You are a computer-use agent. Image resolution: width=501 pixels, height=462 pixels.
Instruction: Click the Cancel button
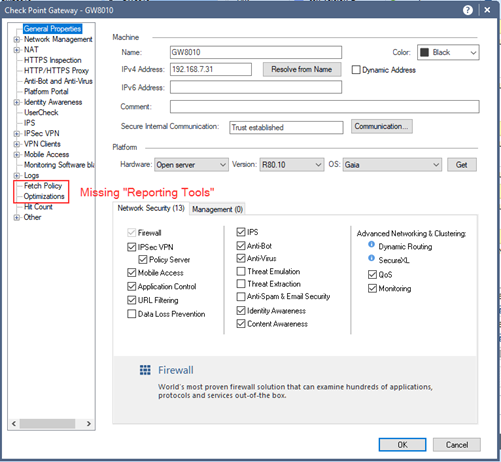pyautogui.click(x=457, y=445)
